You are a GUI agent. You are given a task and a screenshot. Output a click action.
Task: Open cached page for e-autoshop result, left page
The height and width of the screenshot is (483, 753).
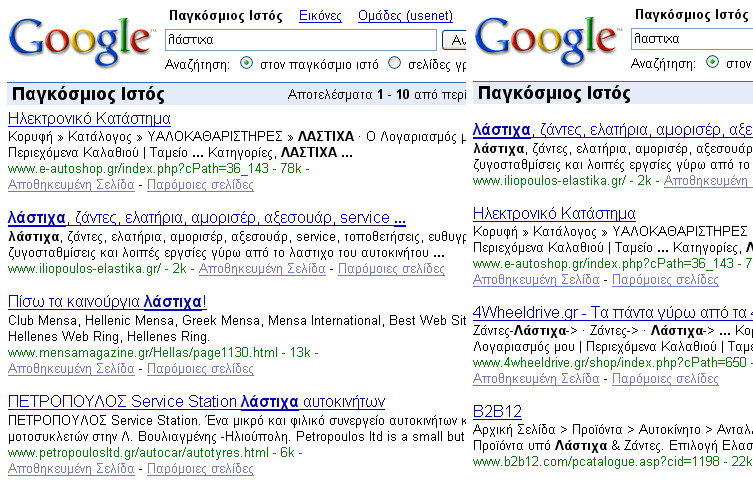(x=71, y=185)
